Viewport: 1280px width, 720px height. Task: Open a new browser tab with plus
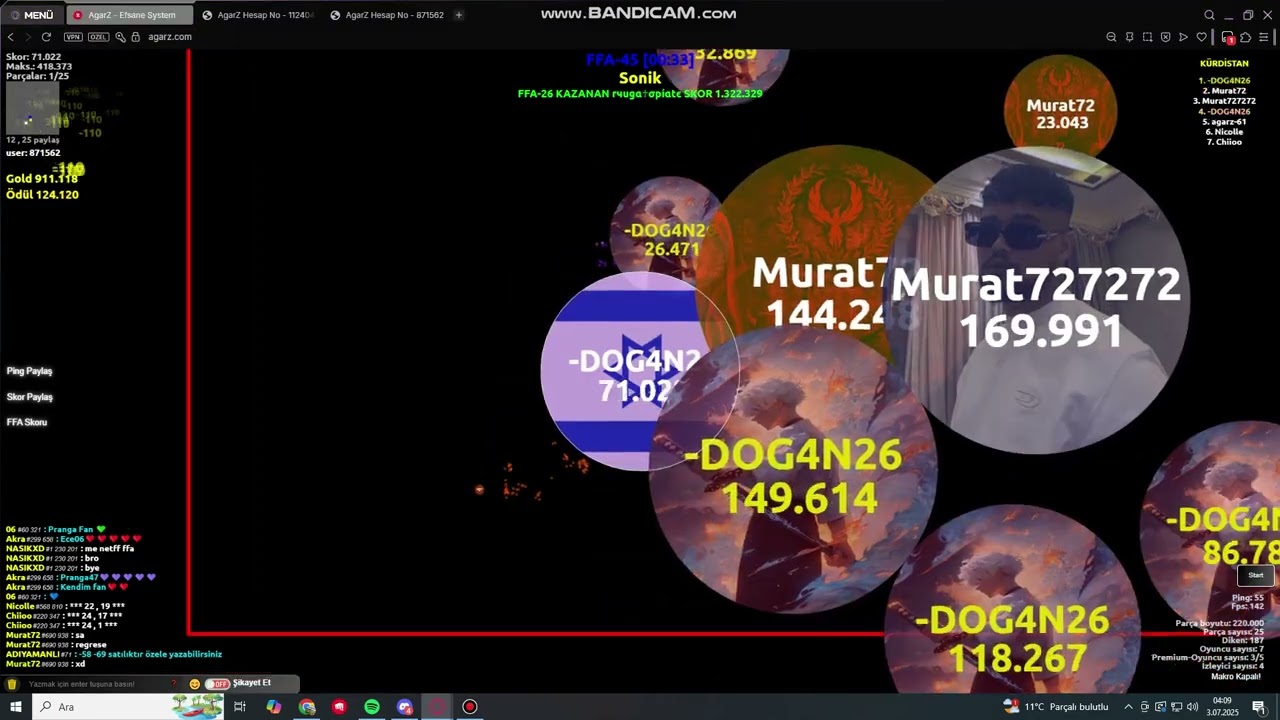[x=459, y=15]
